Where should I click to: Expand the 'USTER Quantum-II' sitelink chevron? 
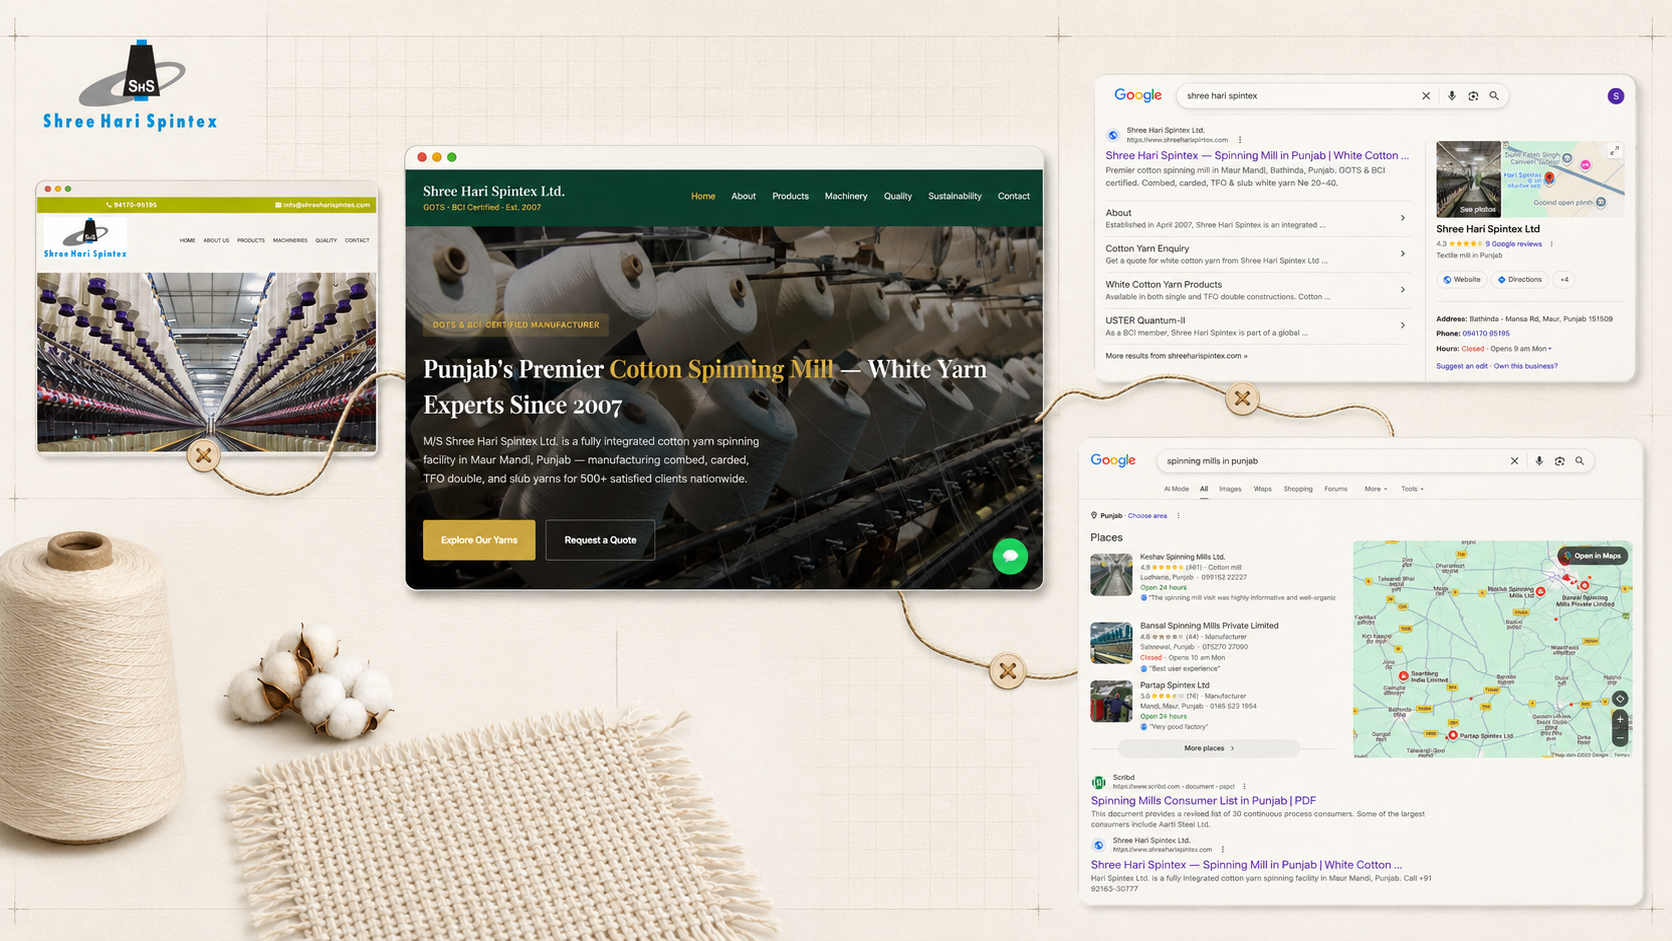coord(1403,326)
